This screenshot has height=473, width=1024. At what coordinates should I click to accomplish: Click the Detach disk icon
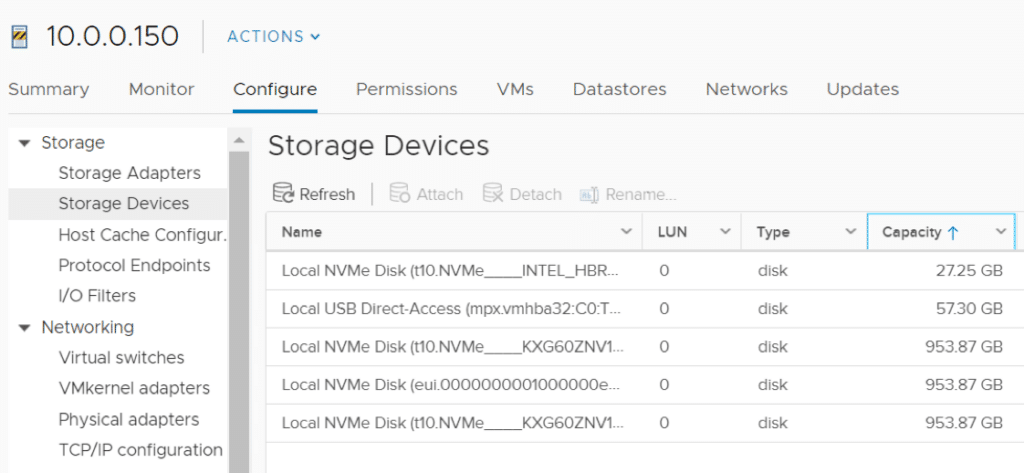pyautogui.click(x=492, y=193)
